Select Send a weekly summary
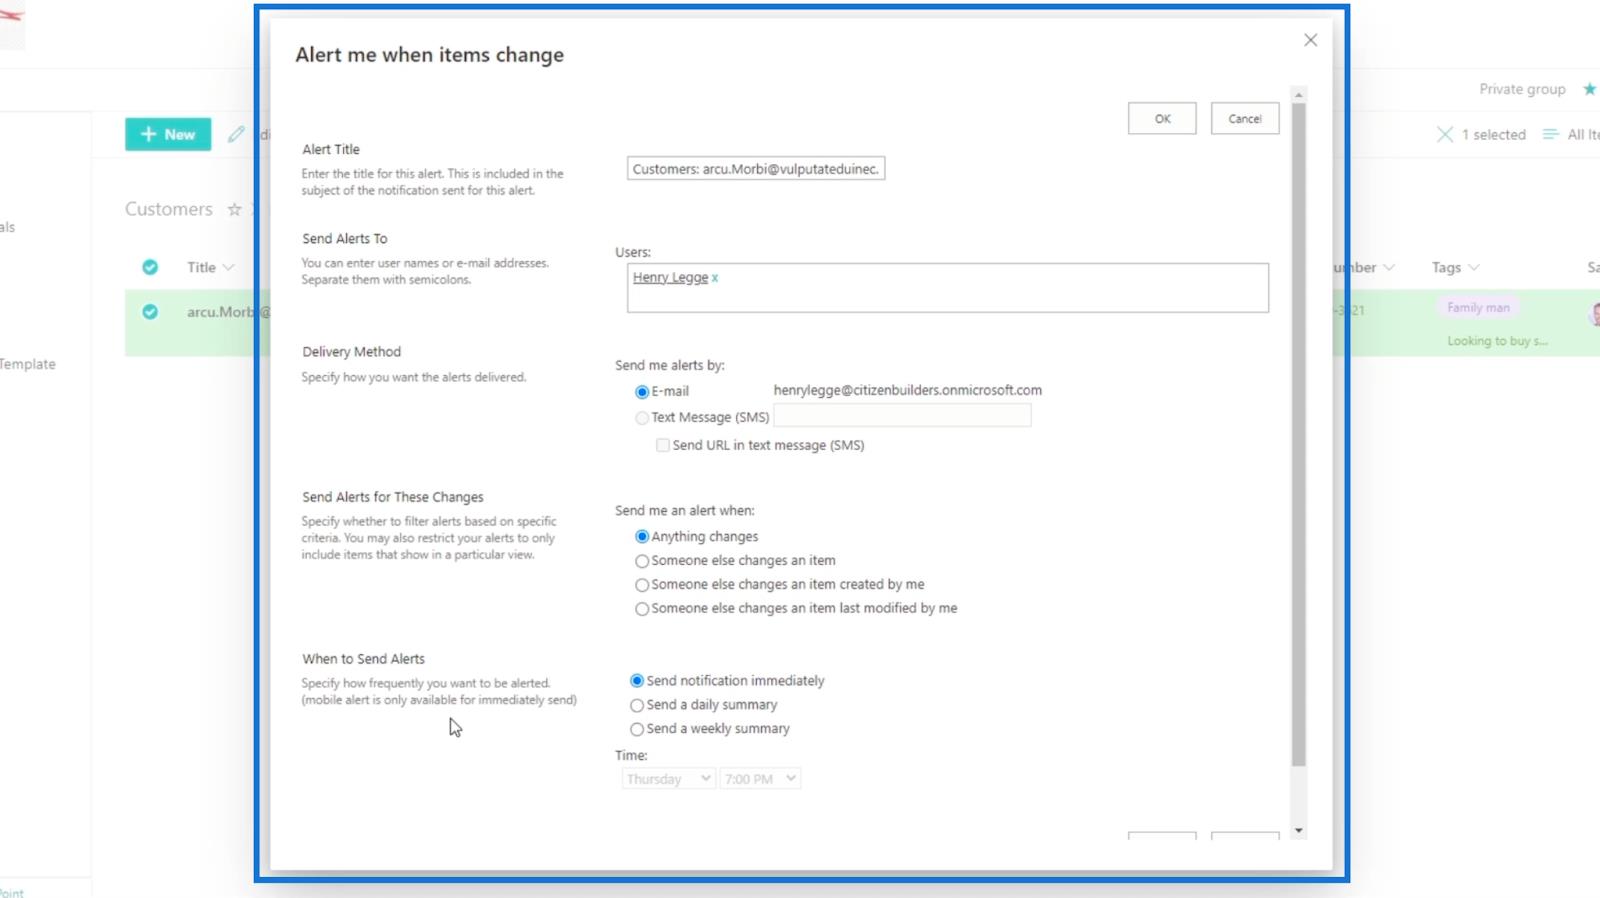The image size is (1600, 898). tap(637, 729)
